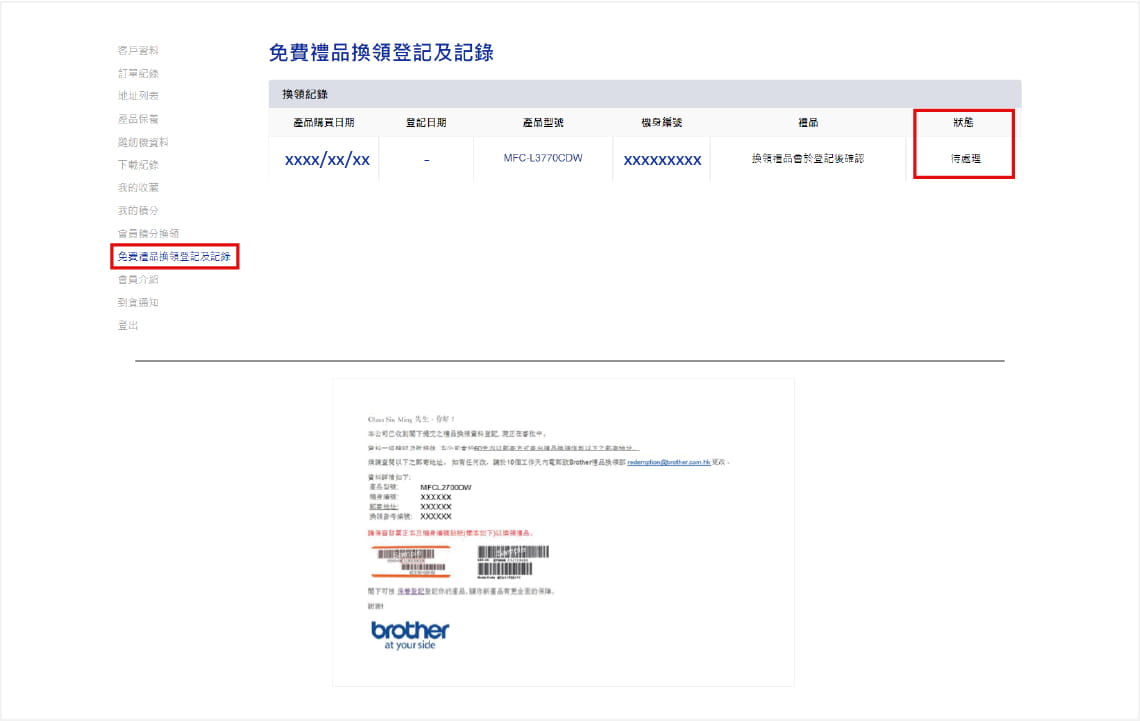This screenshot has width=1140, height=721.
Task: Open 產品保養 section
Action: pyautogui.click(x=138, y=119)
